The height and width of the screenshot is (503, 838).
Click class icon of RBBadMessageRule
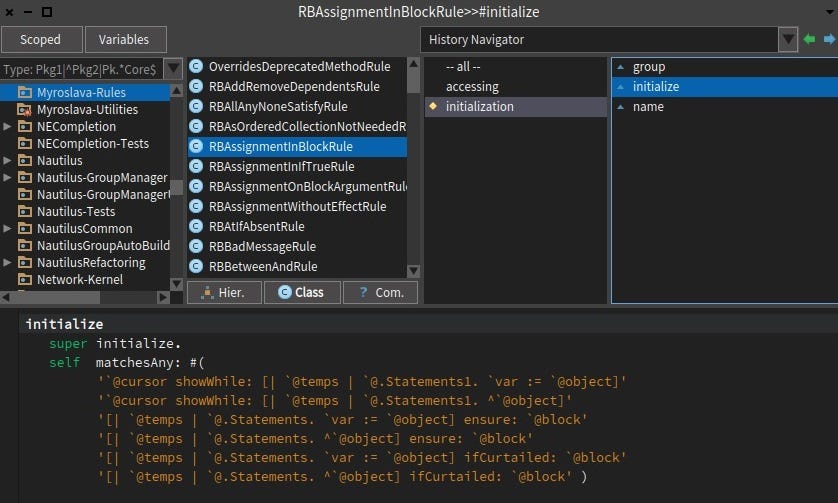point(196,246)
